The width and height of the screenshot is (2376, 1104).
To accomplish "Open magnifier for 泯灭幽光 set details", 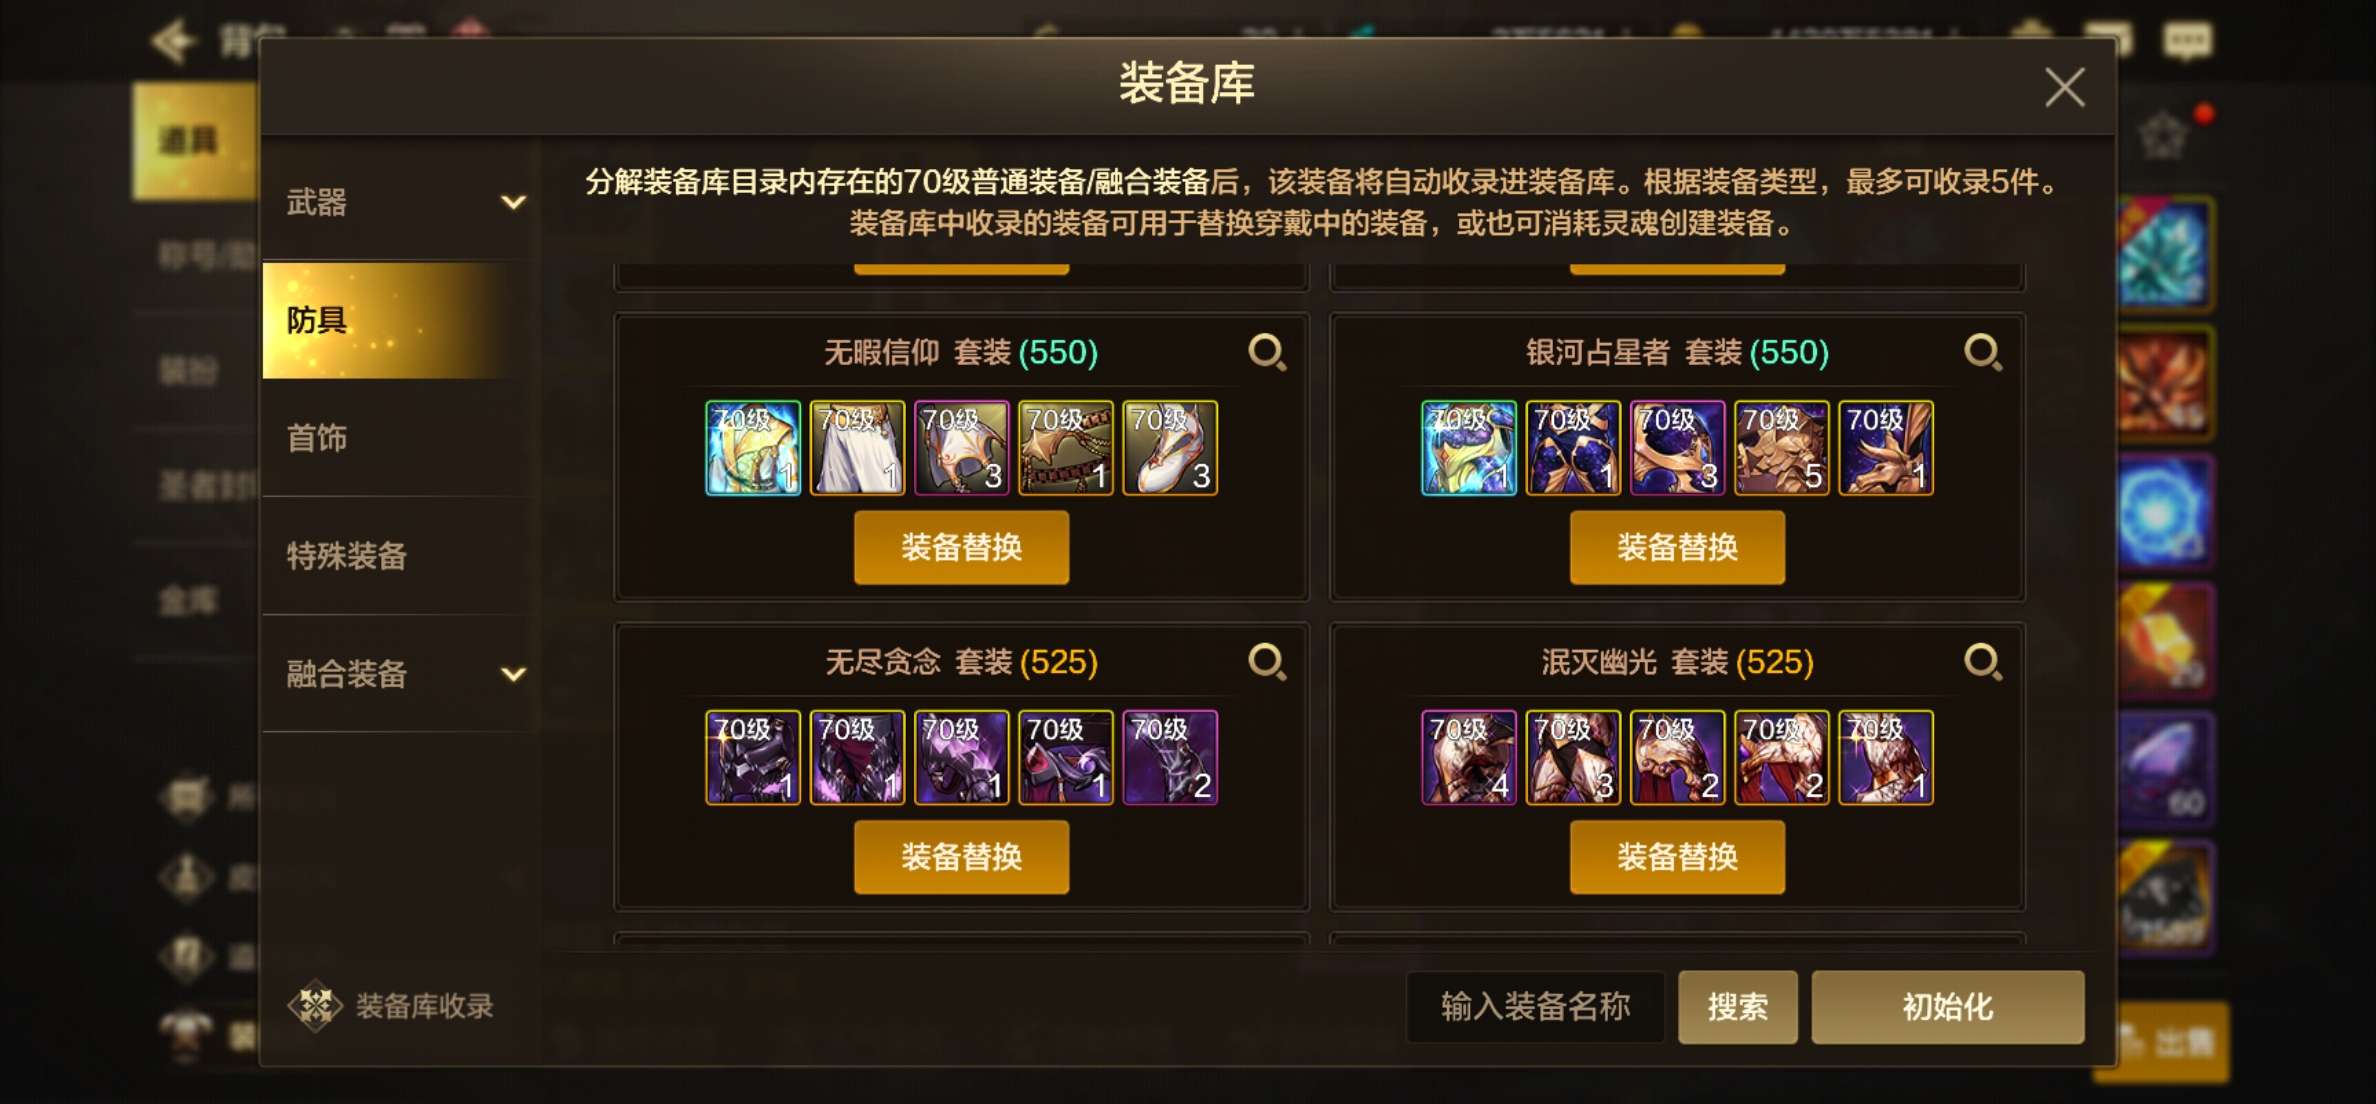I will coord(1983,662).
